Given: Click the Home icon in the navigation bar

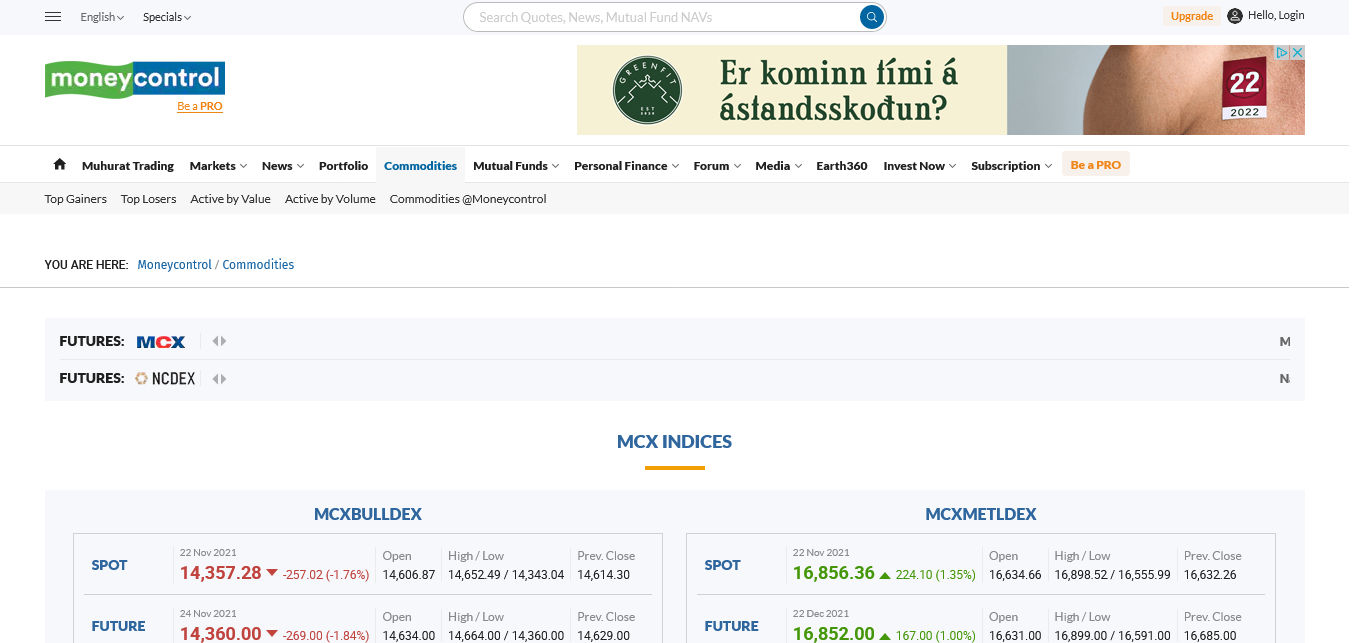Looking at the screenshot, I should point(60,165).
